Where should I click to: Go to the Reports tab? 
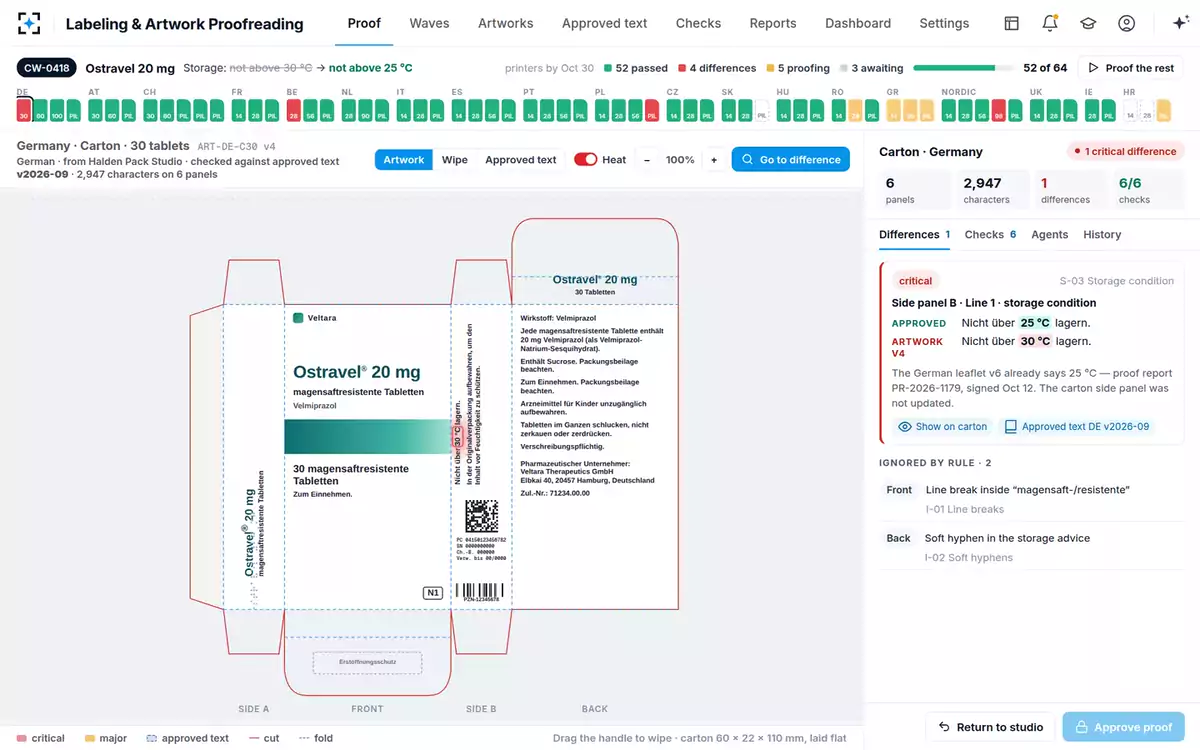click(773, 23)
